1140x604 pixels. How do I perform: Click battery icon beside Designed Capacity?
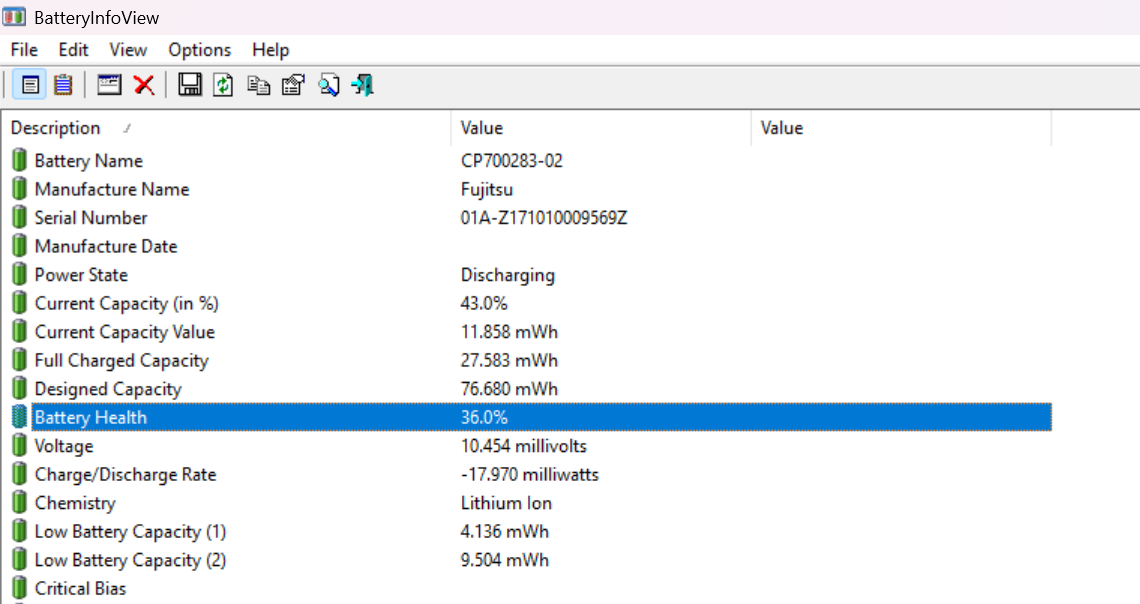click(x=20, y=389)
